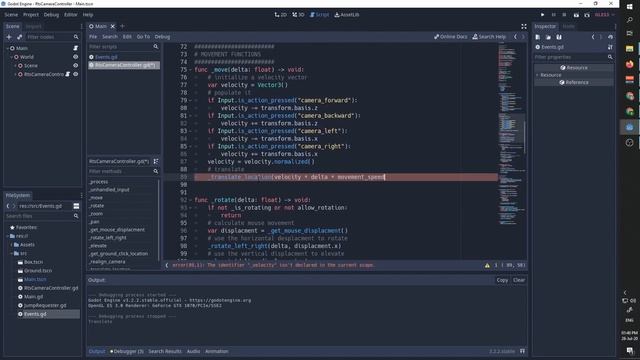Image resolution: width=640 pixels, height=360 pixels.
Task: Create a new resource in Inspector
Action: [x=538, y=37]
